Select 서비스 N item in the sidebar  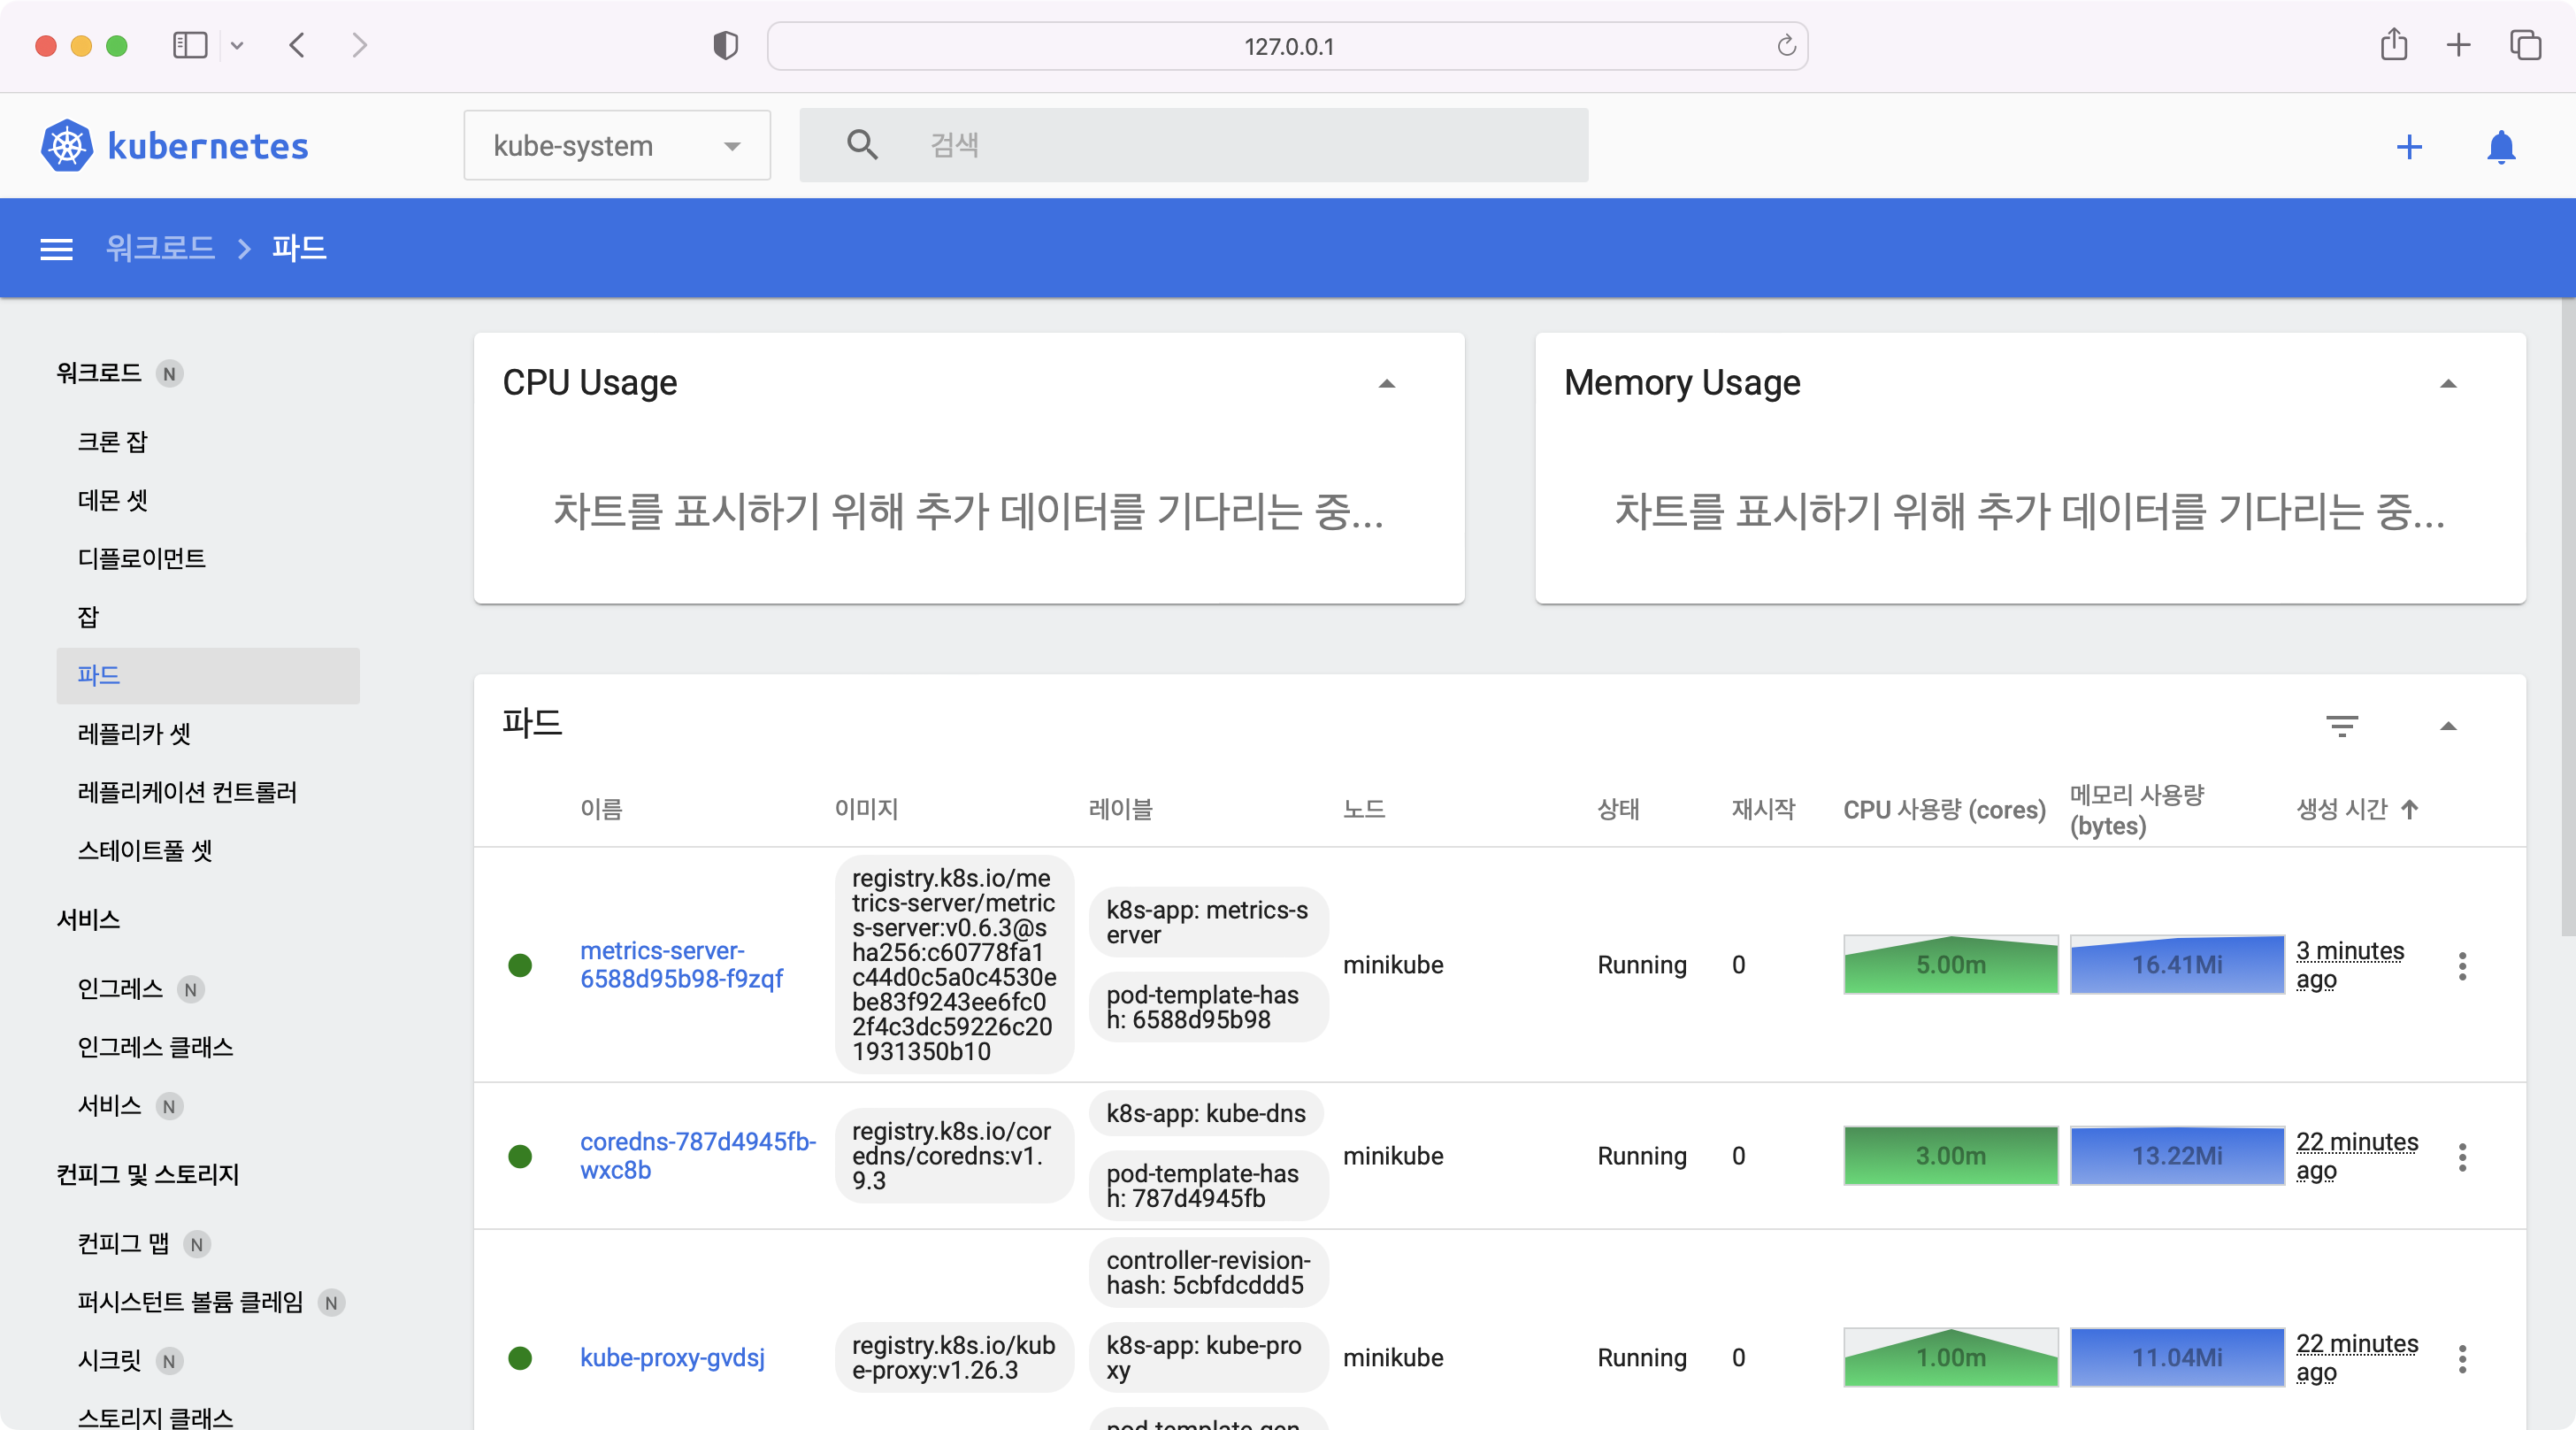110,1106
